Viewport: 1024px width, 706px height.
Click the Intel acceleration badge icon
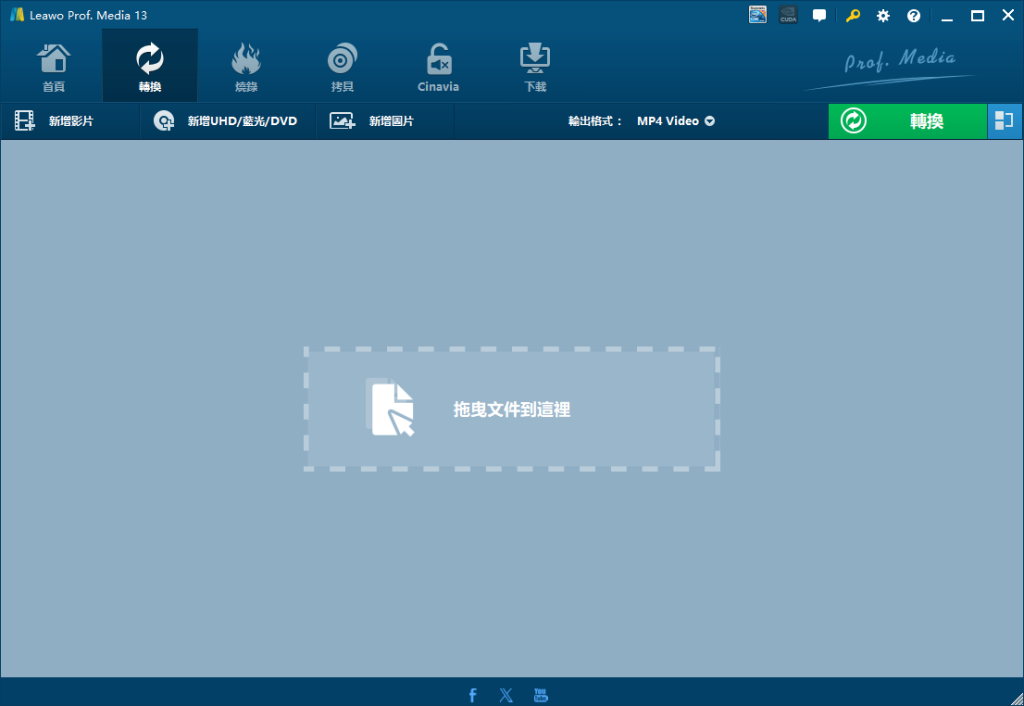(758, 15)
